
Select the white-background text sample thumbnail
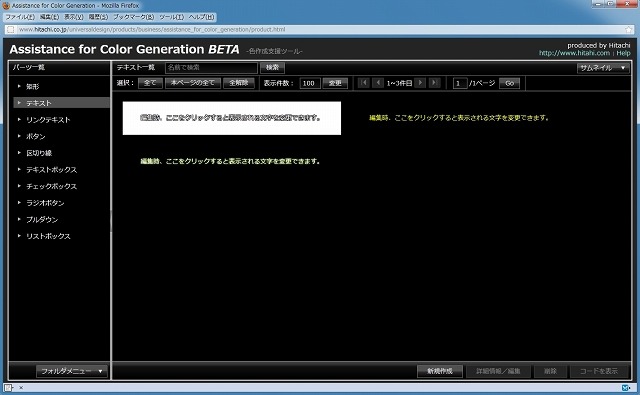231,118
